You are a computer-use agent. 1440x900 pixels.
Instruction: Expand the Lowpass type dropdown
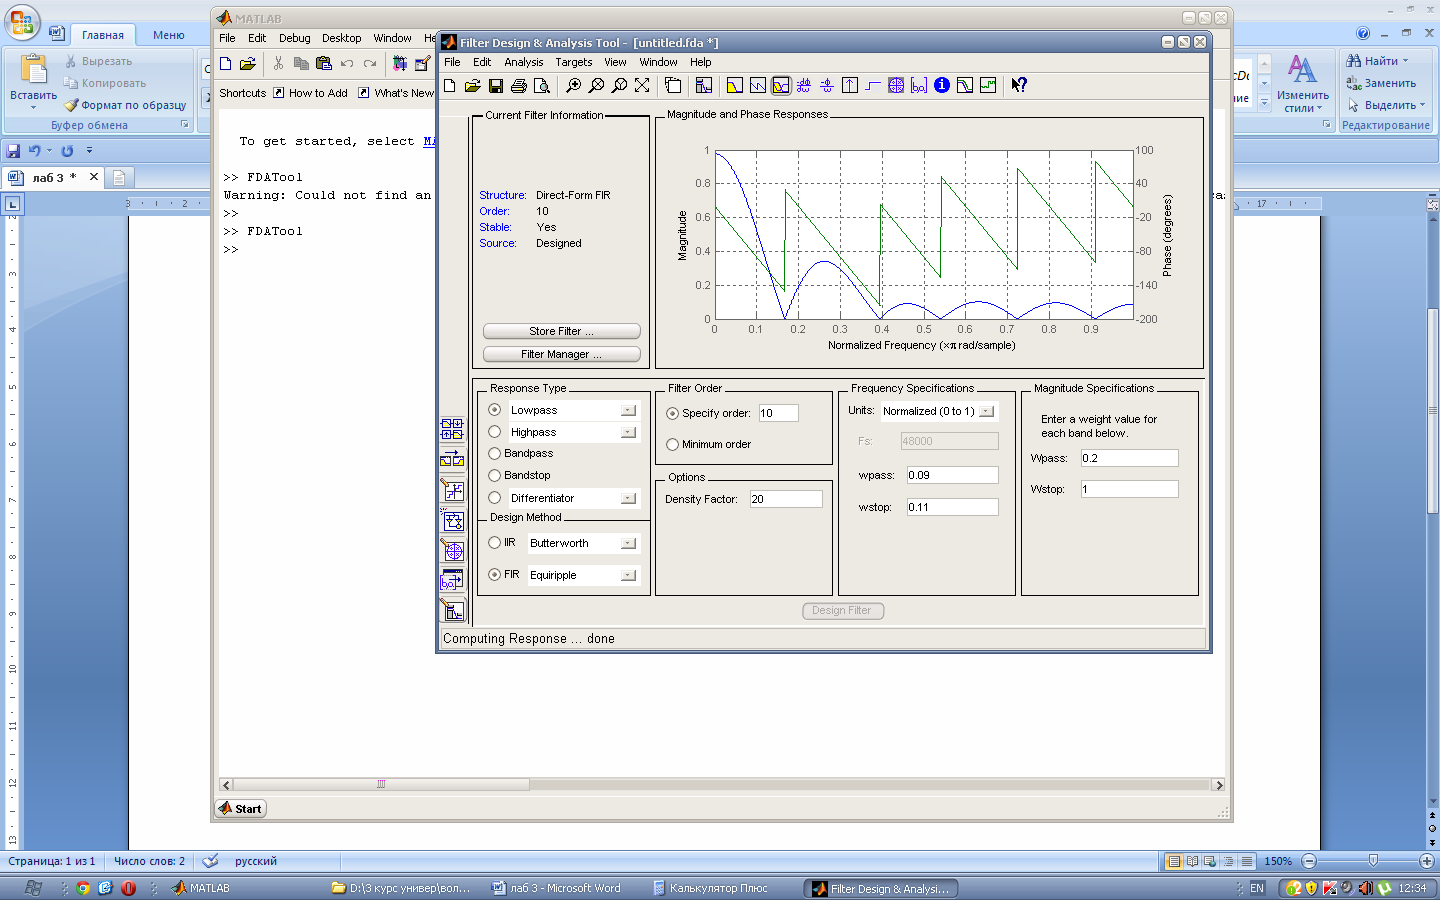tap(628, 411)
